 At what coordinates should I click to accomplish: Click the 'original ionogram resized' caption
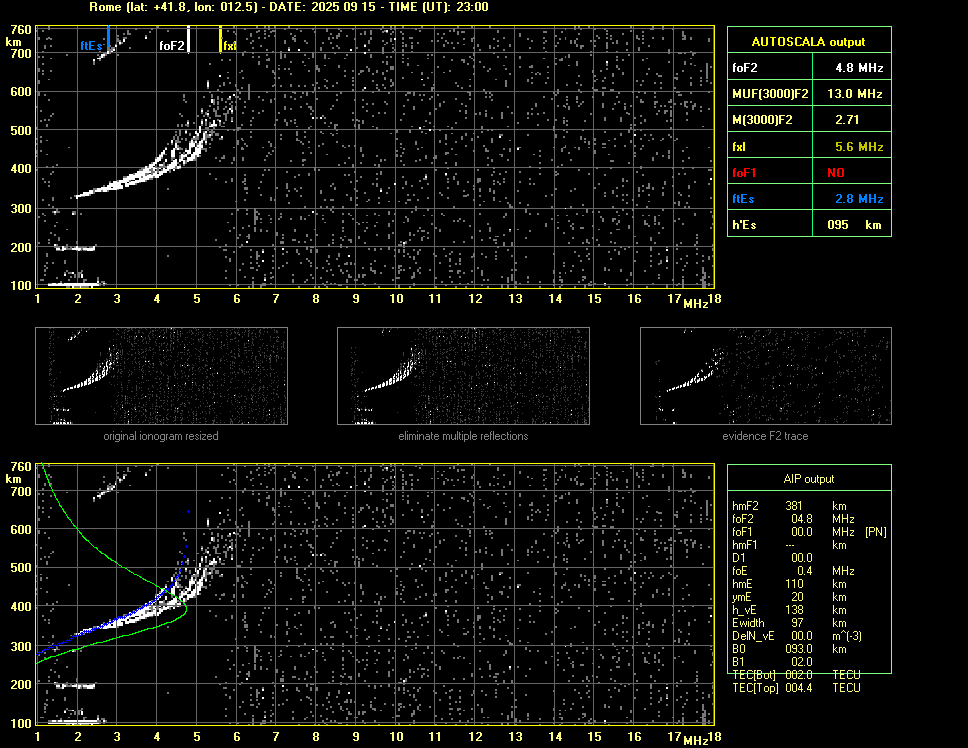(x=161, y=436)
